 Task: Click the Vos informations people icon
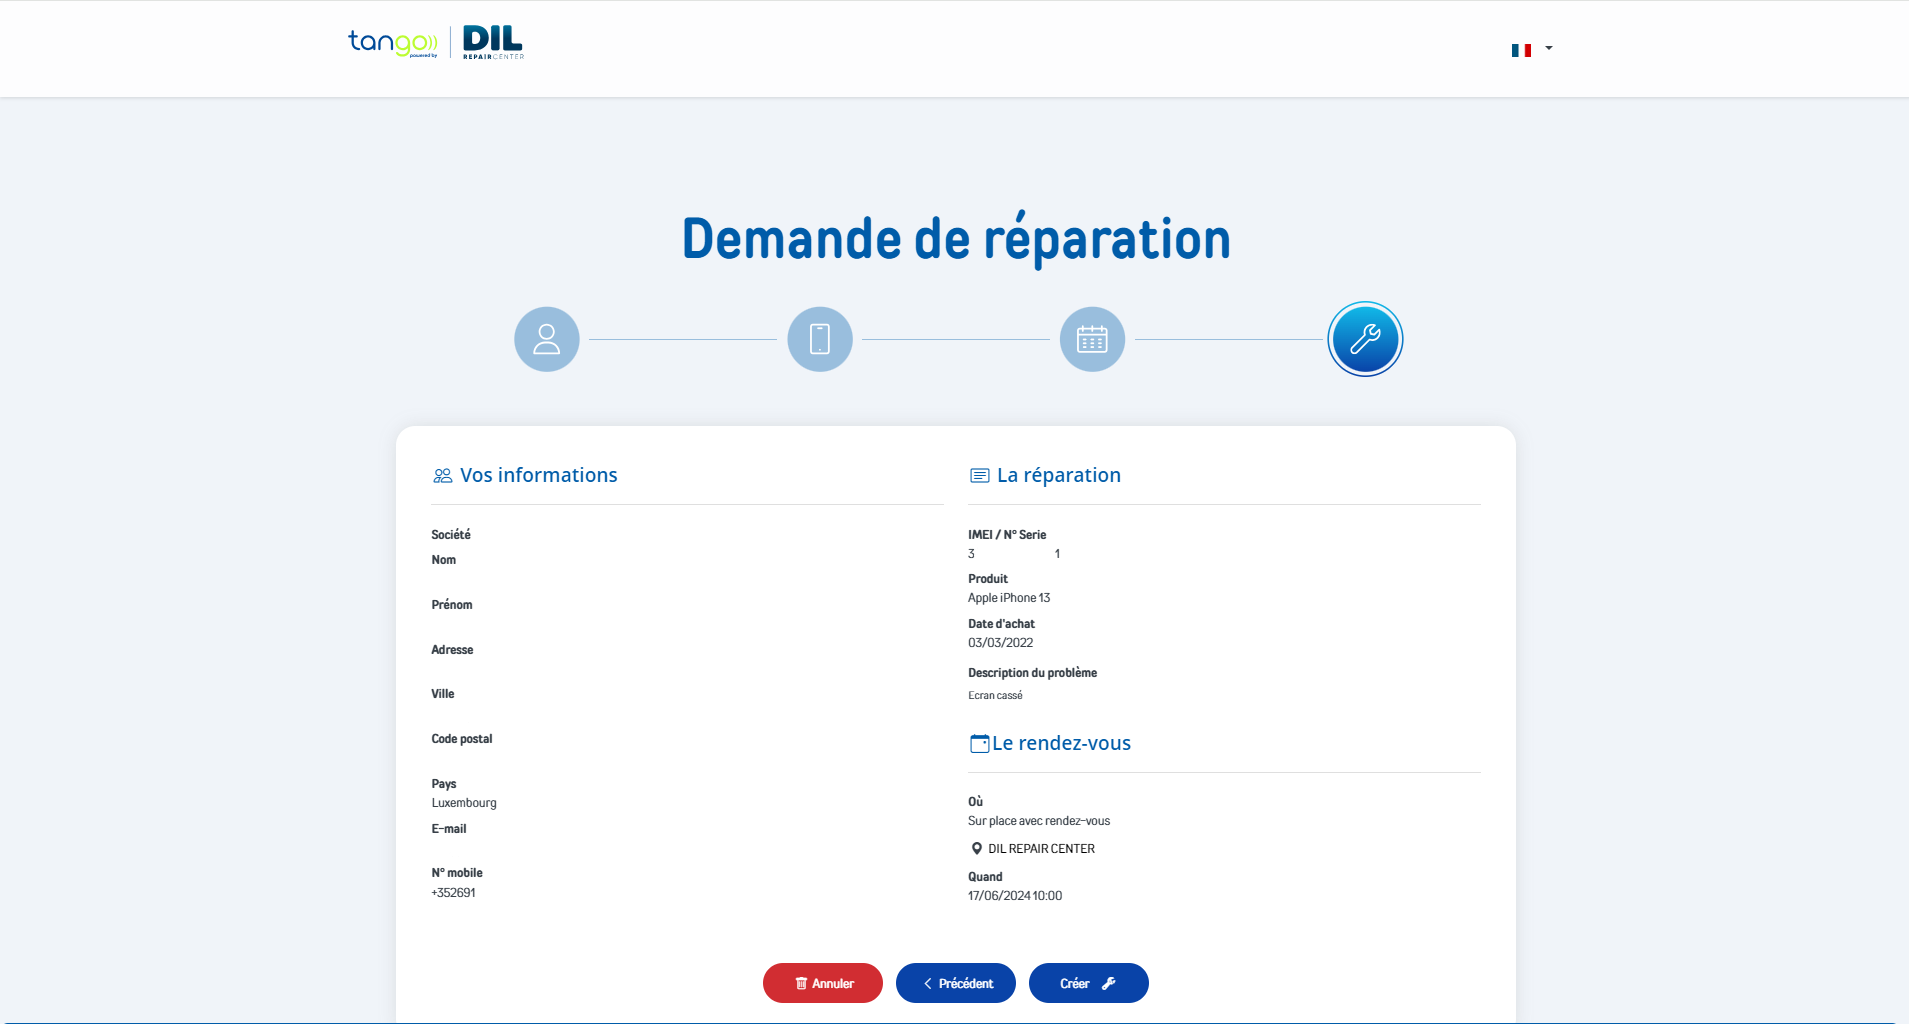click(x=442, y=476)
